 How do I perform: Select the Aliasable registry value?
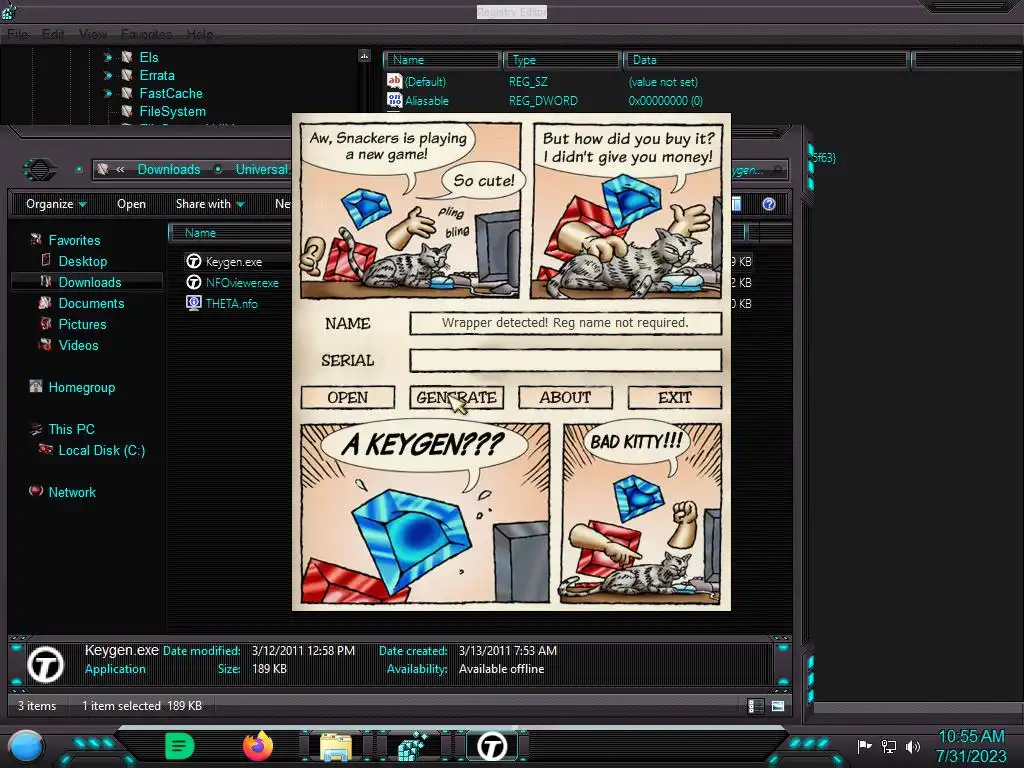426,101
